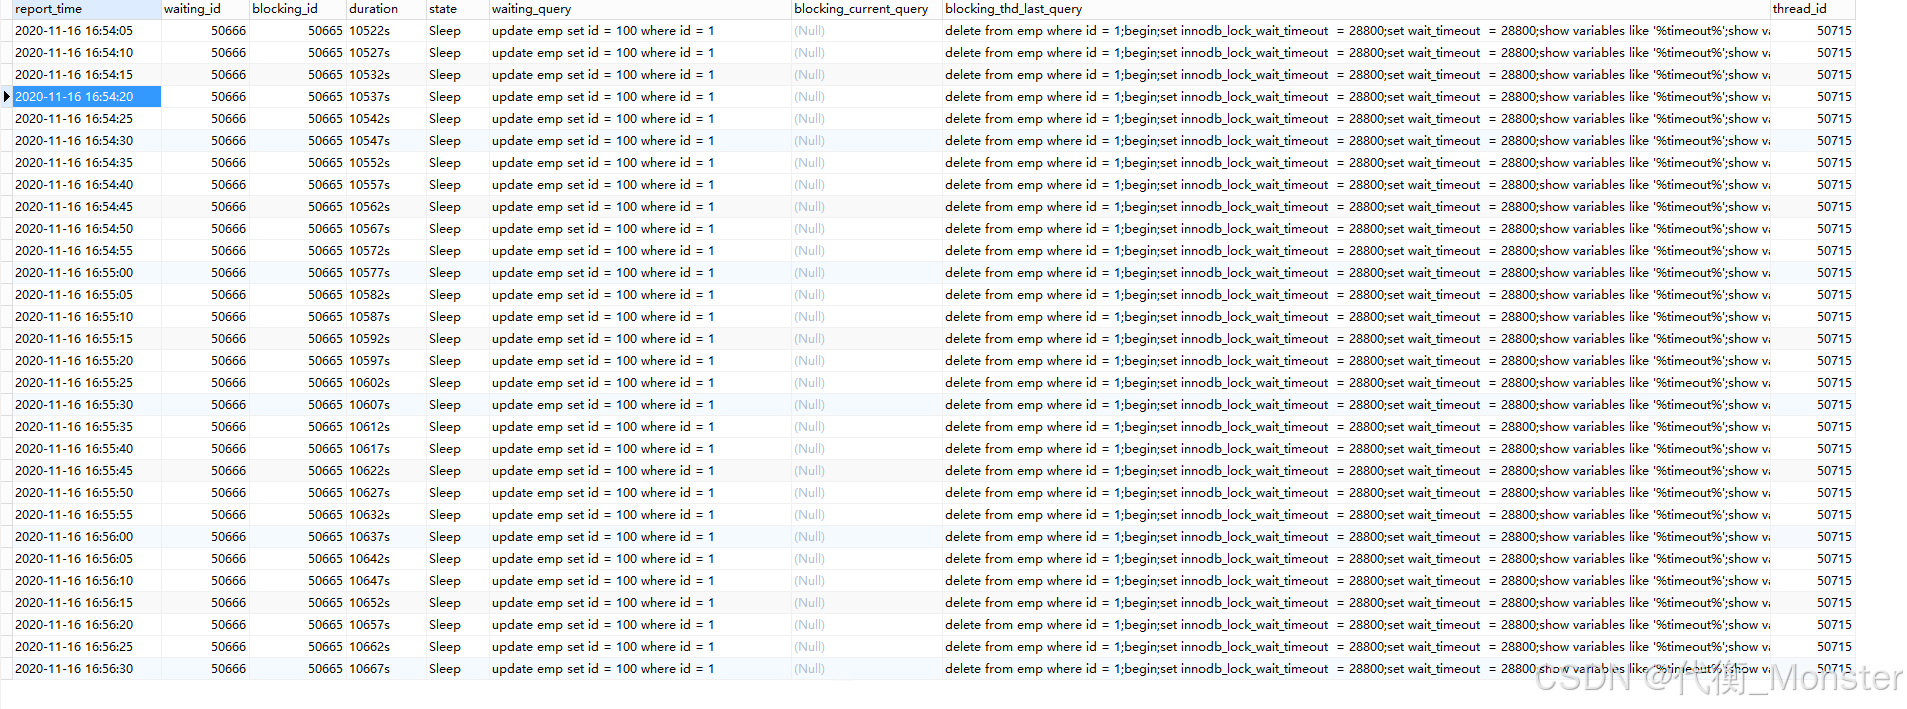Select duration cell 10567s
The width and height of the screenshot is (1907, 709).
(x=386, y=229)
